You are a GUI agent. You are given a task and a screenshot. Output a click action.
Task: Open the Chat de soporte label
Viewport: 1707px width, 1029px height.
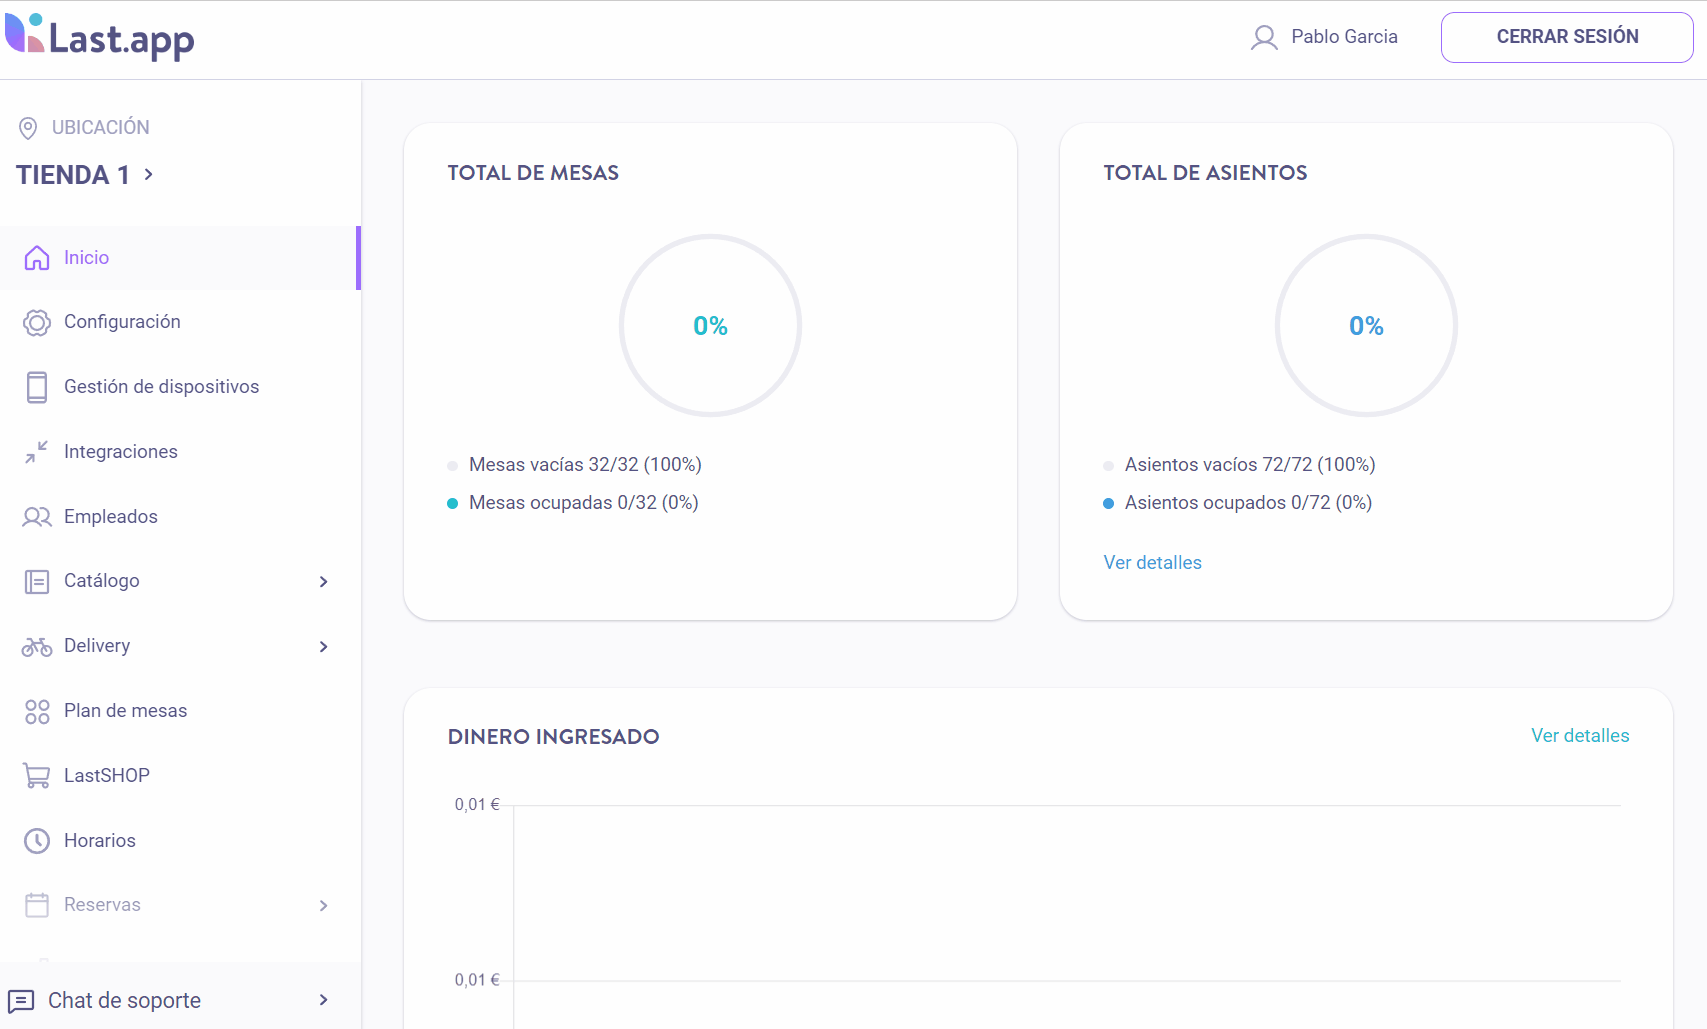[x=124, y=1001]
